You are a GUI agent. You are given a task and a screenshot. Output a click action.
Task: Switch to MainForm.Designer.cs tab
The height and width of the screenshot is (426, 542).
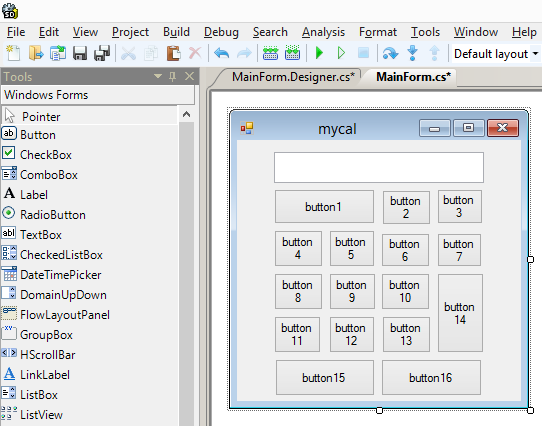[x=293, y=77]
